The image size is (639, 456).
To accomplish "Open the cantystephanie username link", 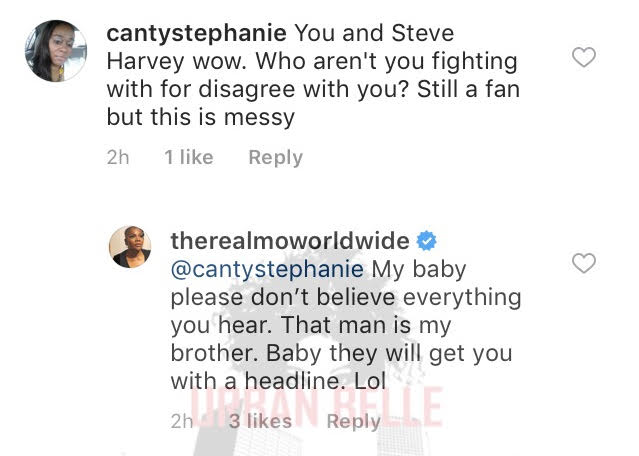I will coord(196,33).
